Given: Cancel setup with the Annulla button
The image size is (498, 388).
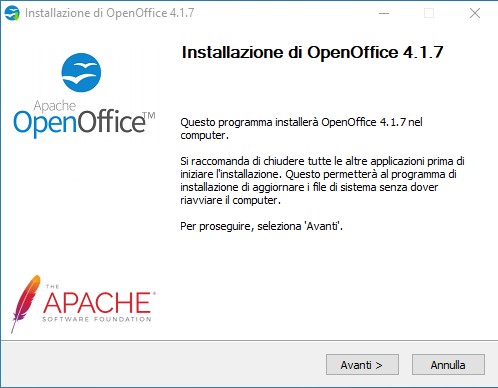Looking at the screenshot, I should (448, 365).
